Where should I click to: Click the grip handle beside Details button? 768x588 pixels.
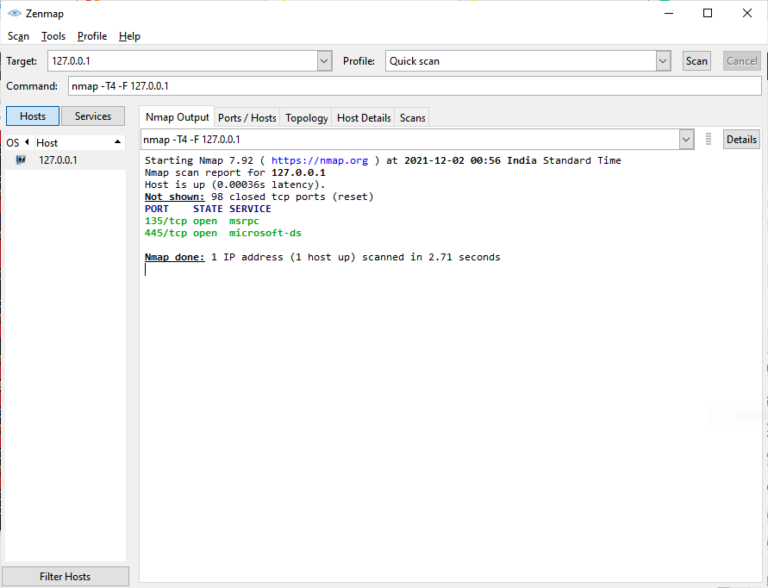pos(708,139)
